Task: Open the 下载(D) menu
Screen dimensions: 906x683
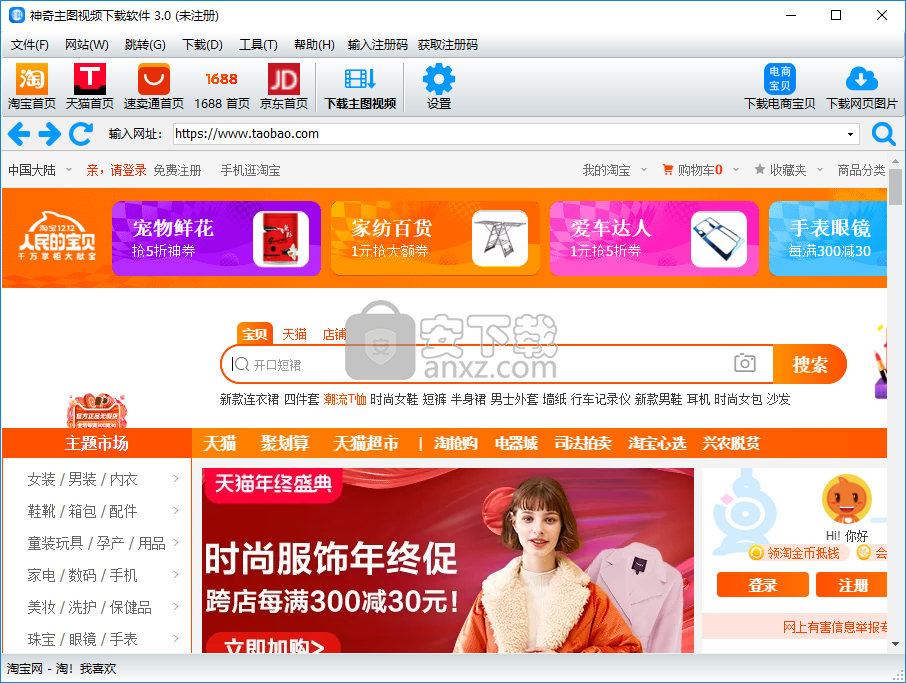Action: tap(202, 44)
